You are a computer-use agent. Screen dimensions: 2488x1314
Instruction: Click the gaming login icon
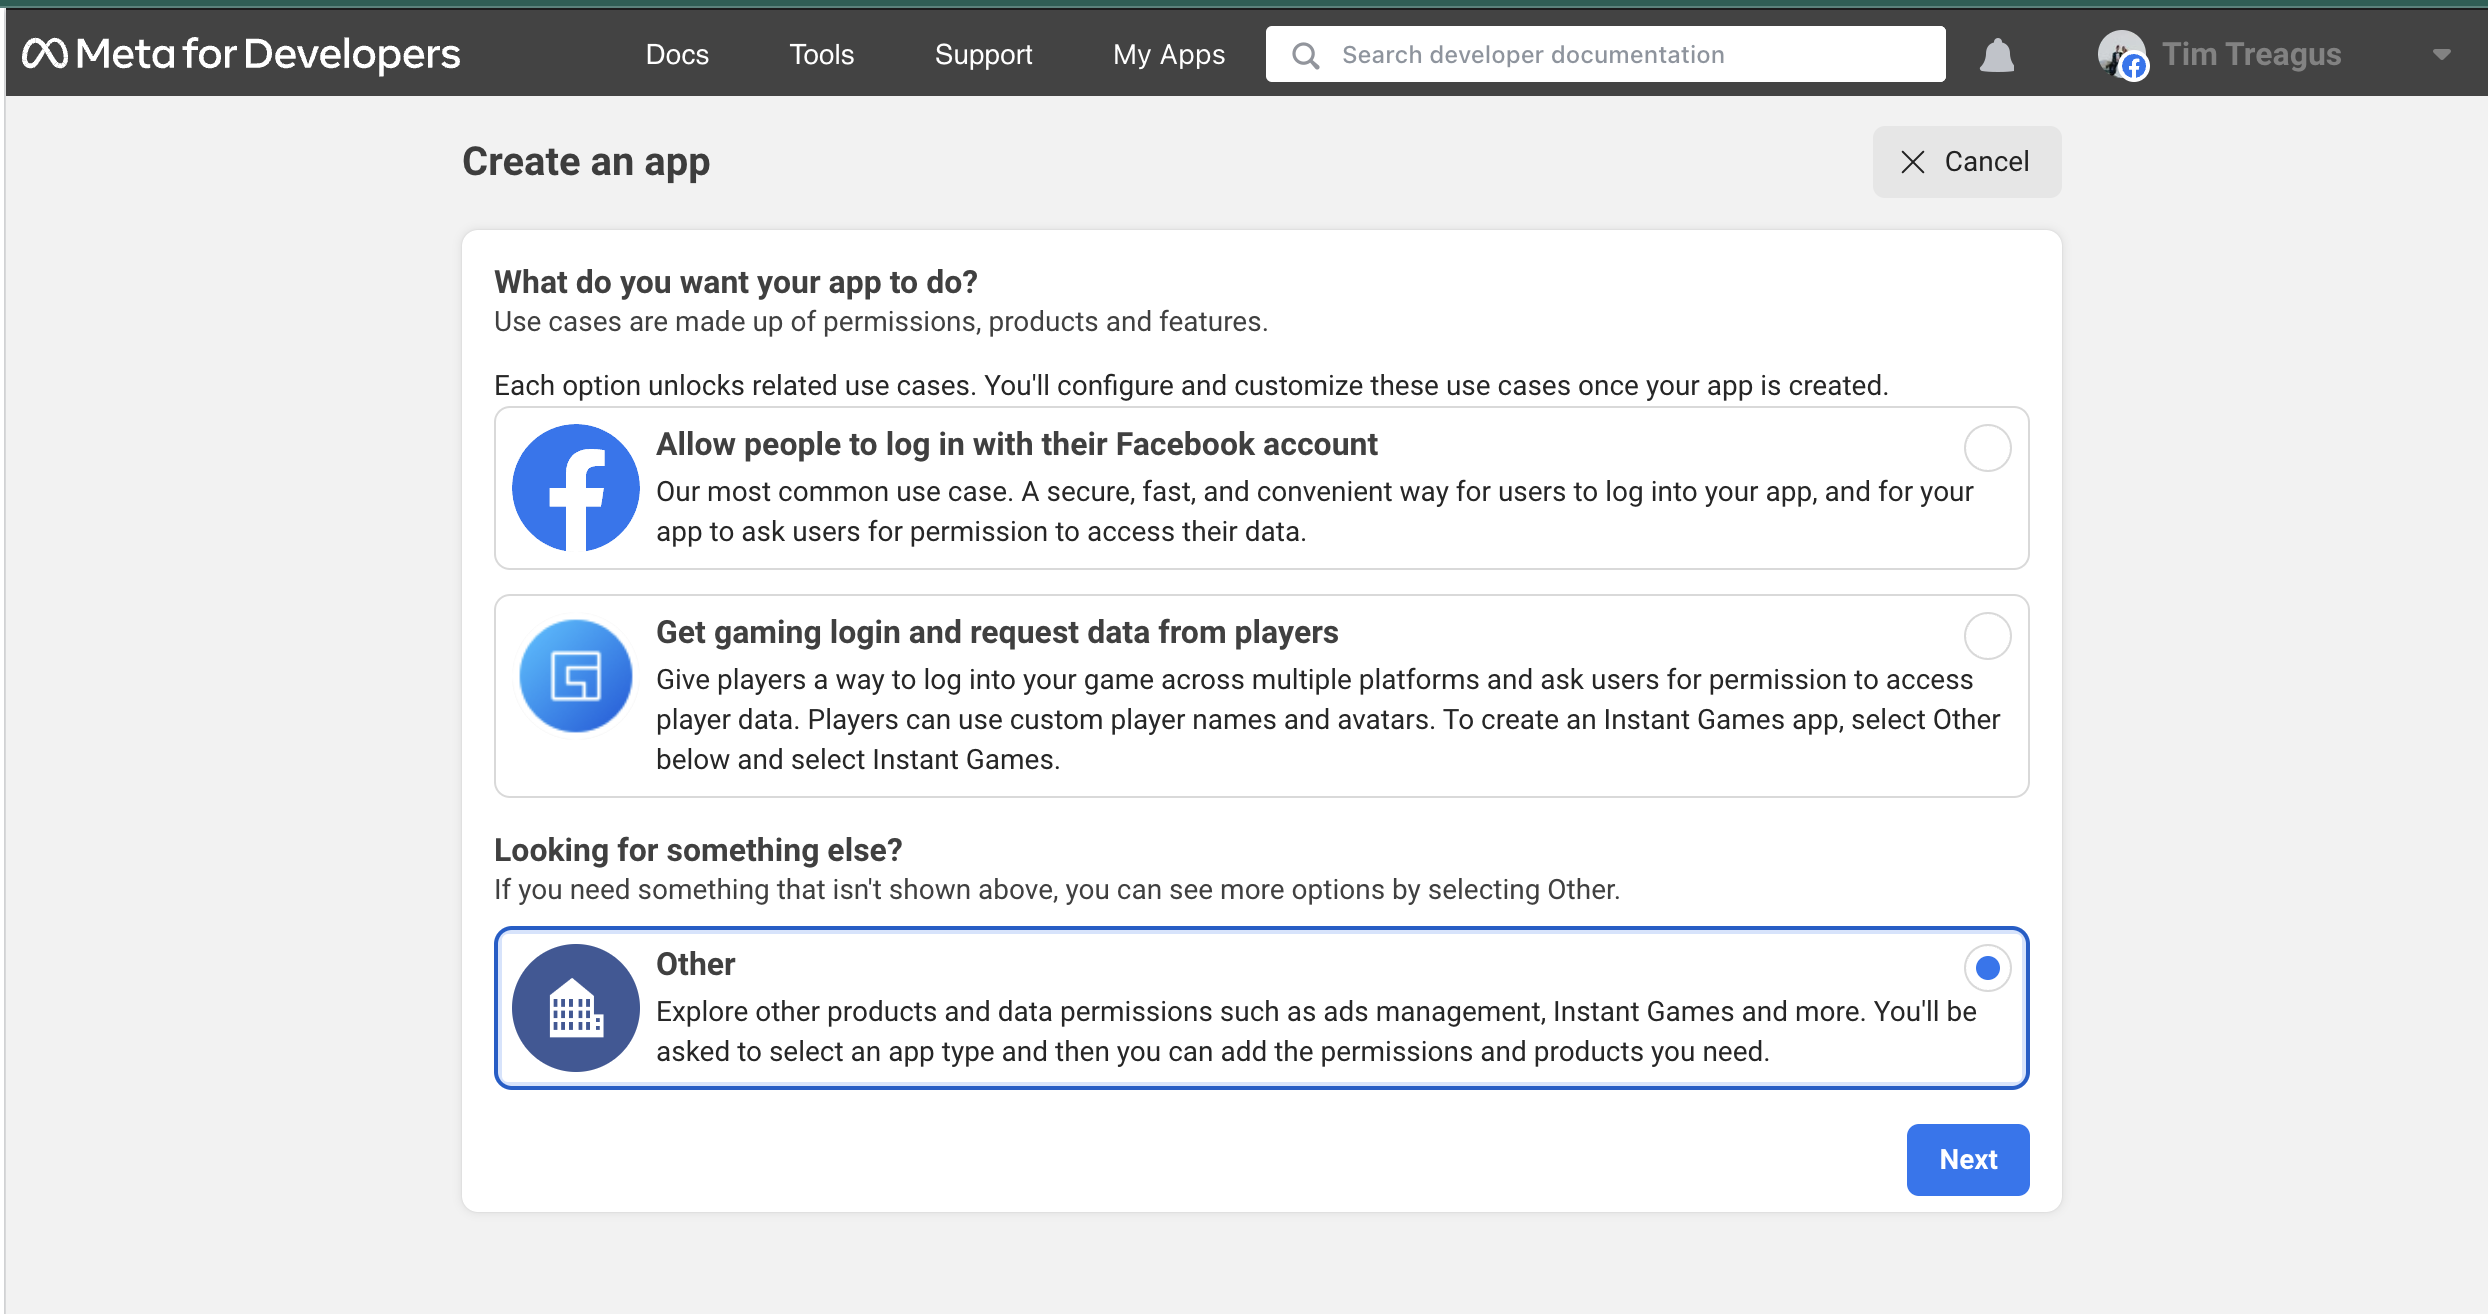coord(576,676)
